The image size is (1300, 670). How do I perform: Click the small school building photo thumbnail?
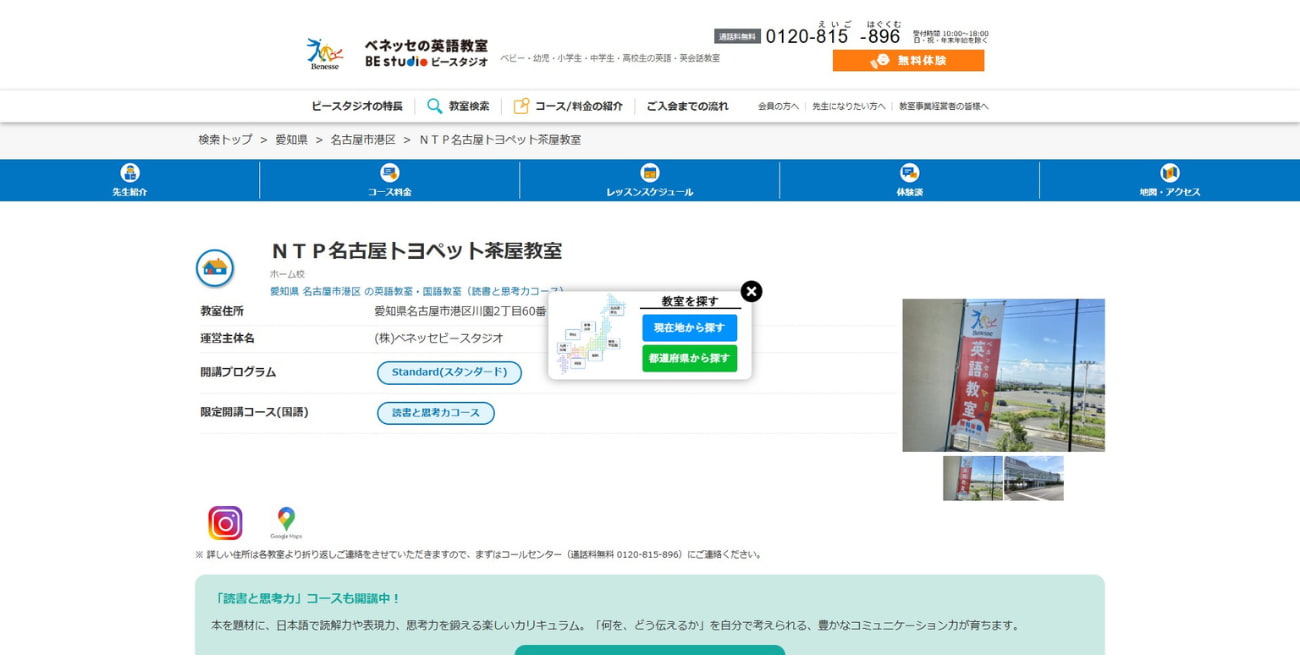point(1036,477)
